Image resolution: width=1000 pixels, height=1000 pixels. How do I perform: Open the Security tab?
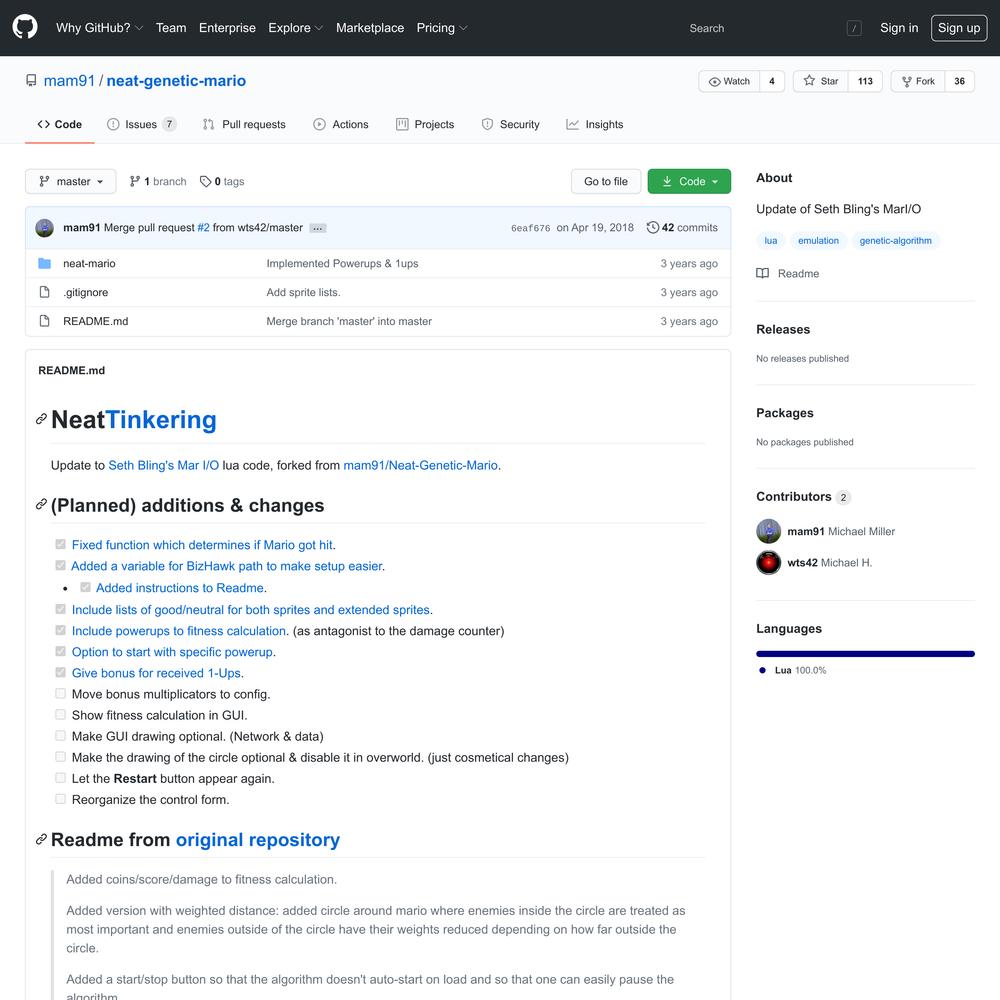[510, 124]
